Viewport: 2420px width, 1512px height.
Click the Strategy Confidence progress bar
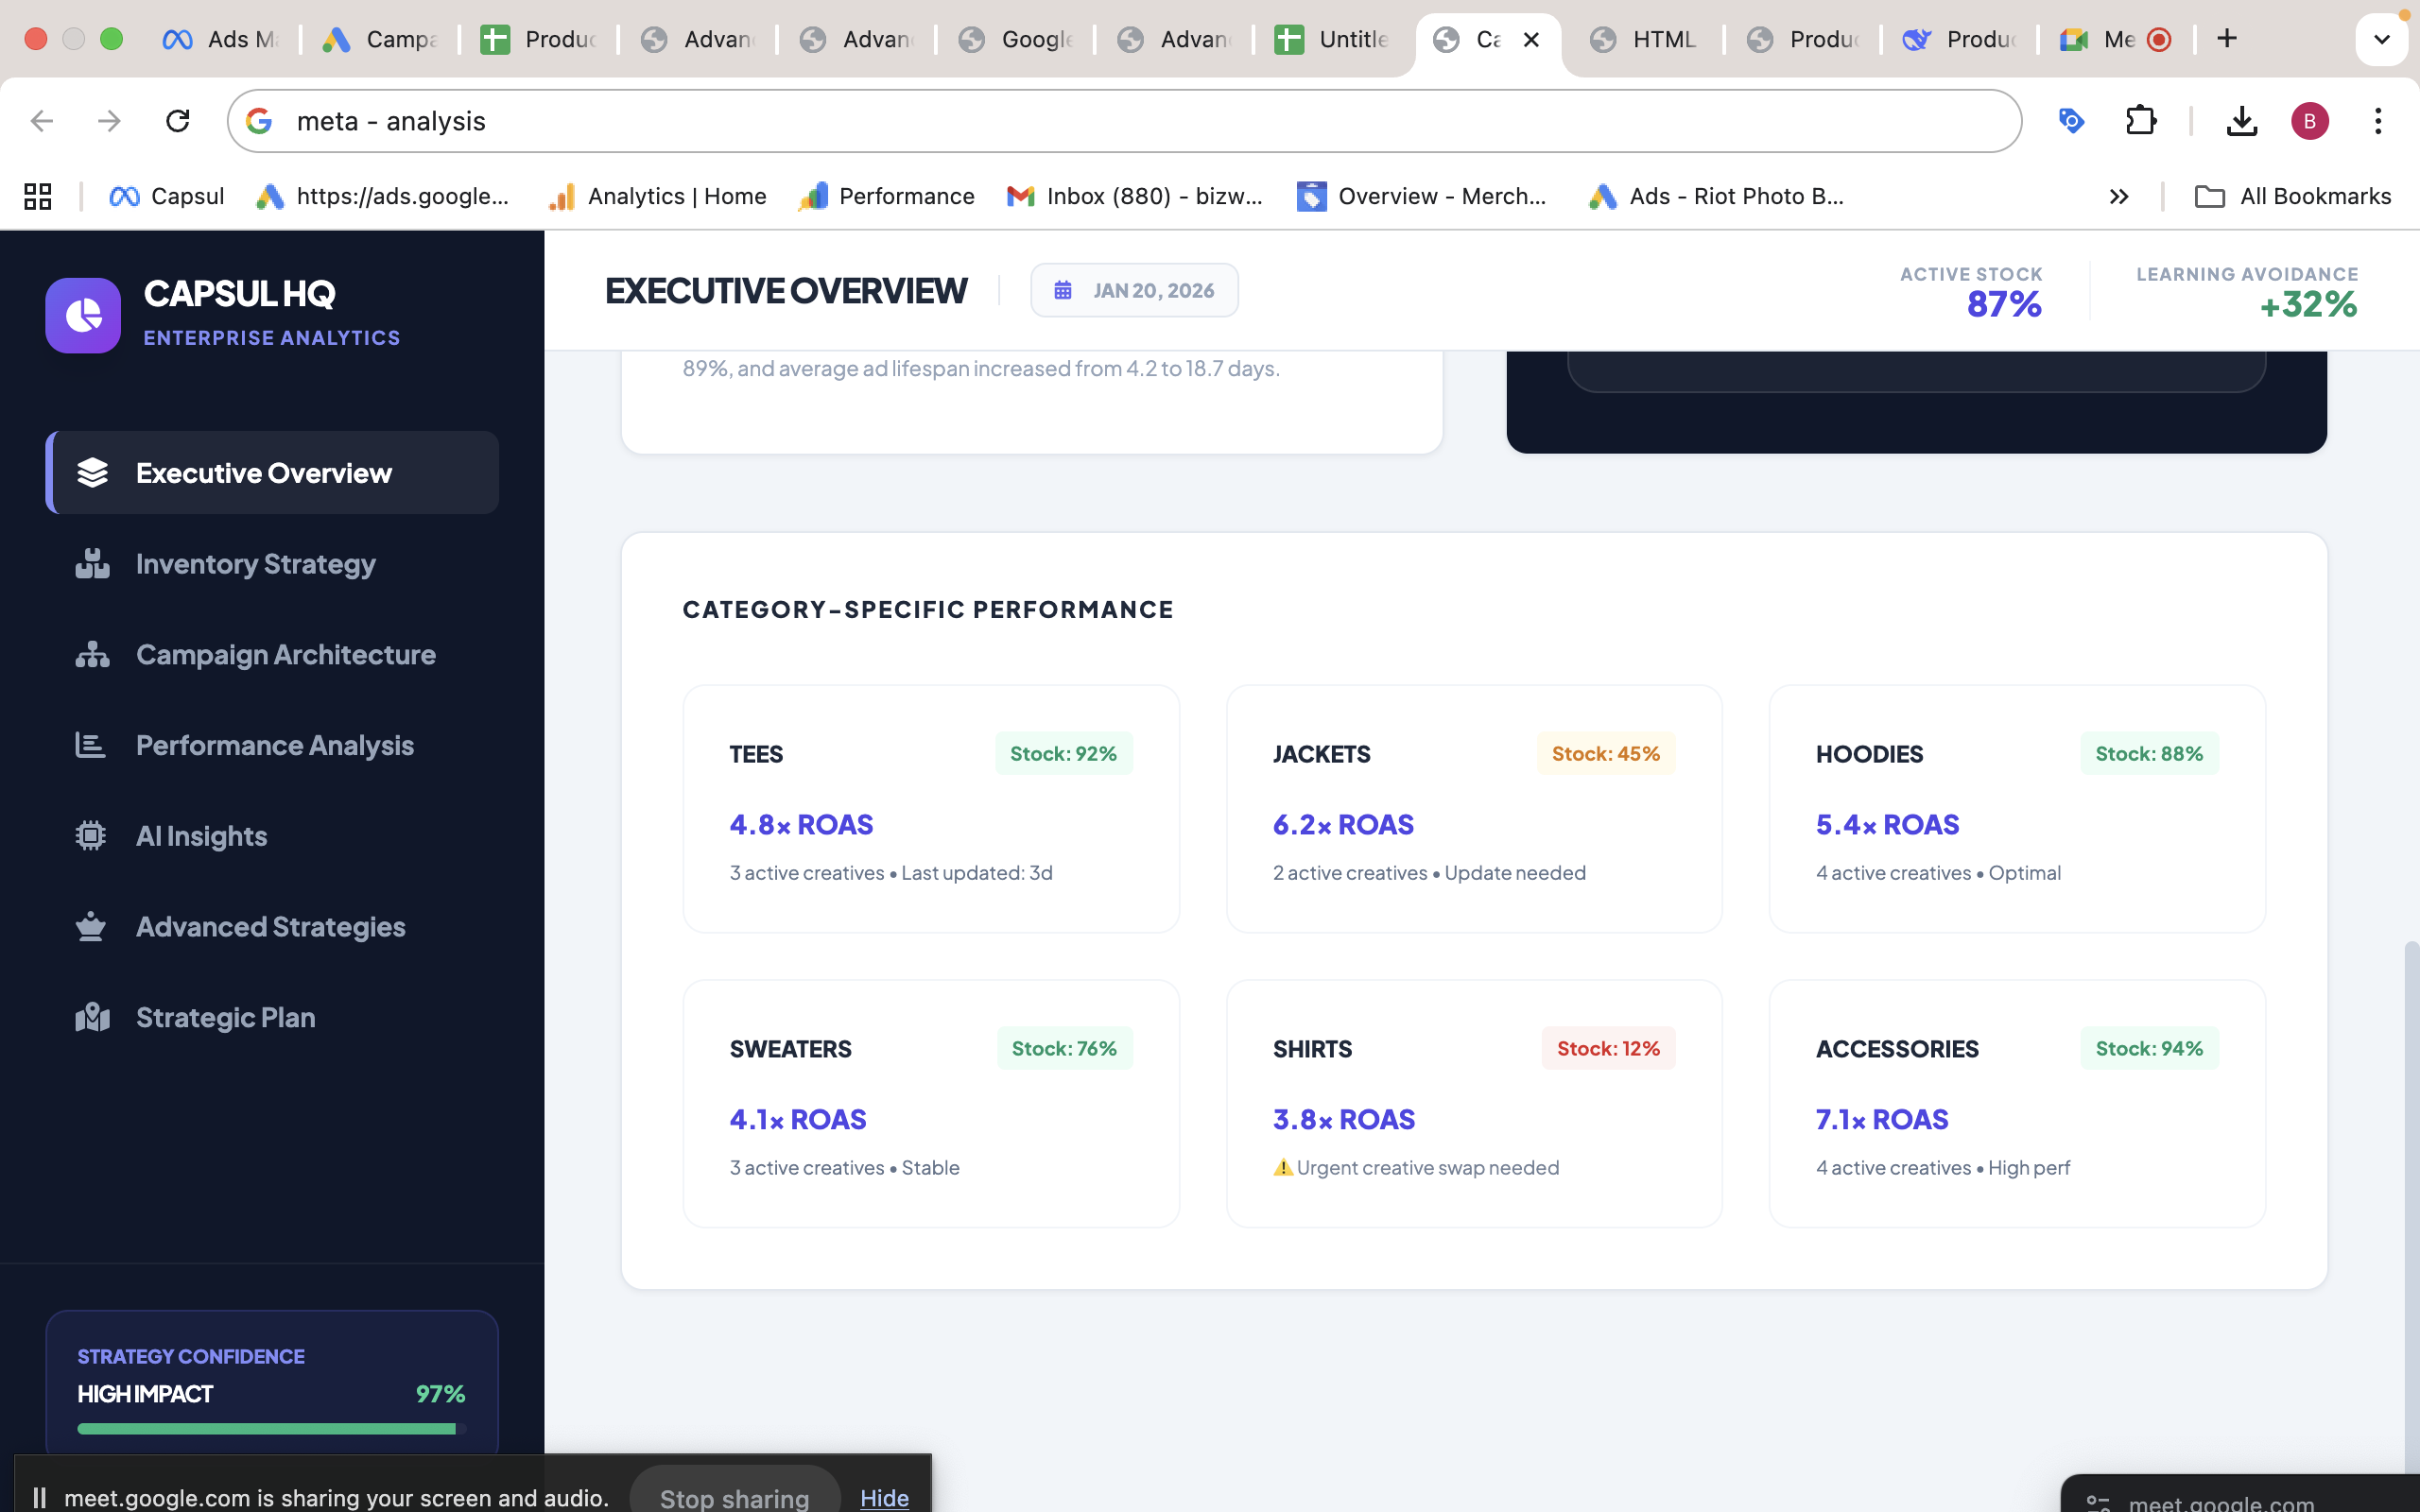pyautogui.click(x=268, y=1429)
